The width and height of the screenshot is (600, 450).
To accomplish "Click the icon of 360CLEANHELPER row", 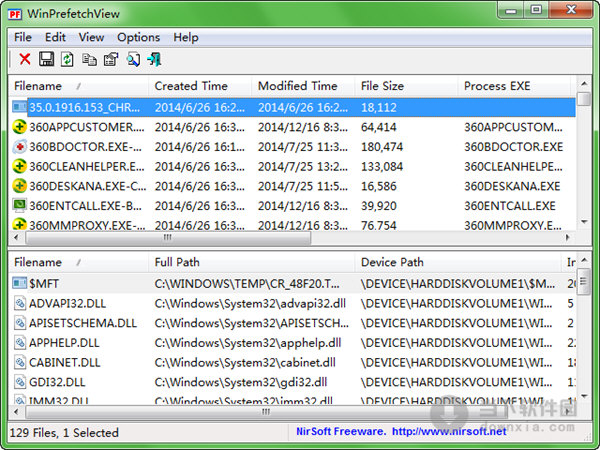I will (x=19, y=166).
